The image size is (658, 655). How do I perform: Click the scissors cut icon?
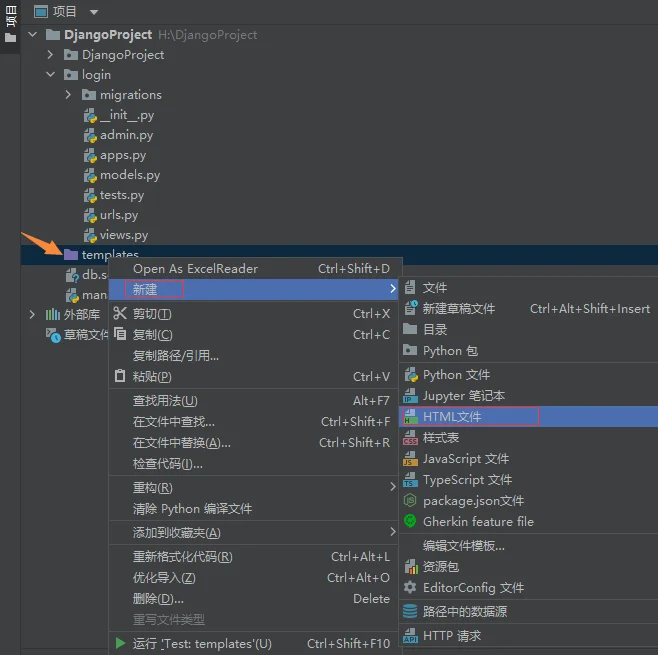(x=120, y=313)
